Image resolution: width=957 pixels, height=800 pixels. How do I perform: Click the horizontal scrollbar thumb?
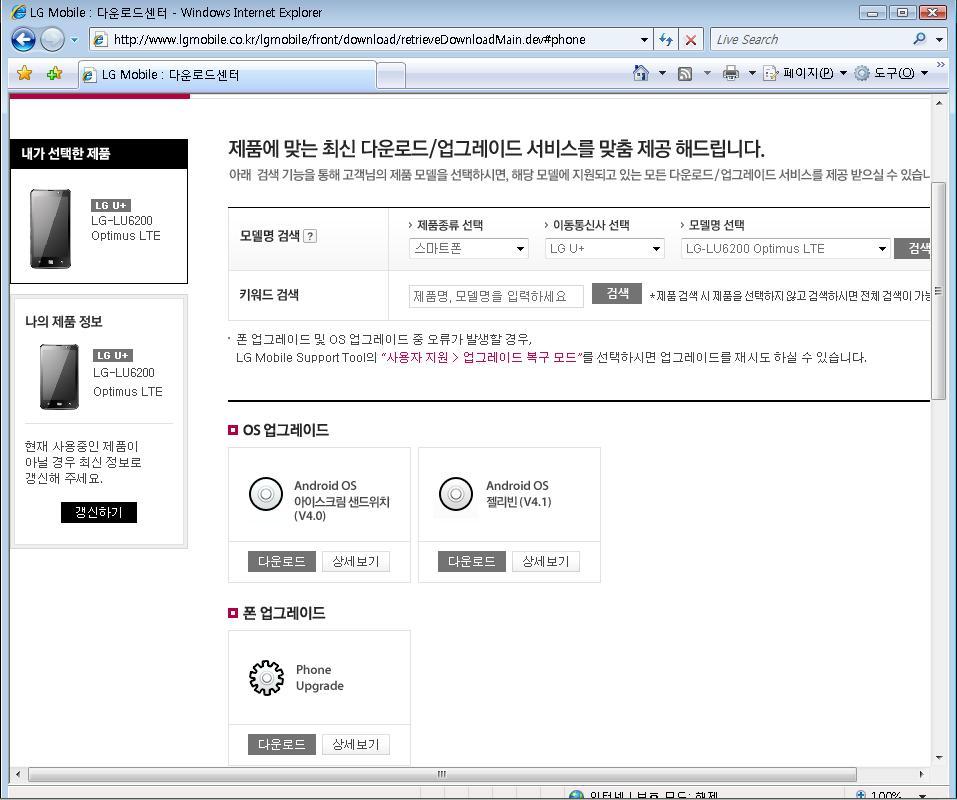point(442,774)
